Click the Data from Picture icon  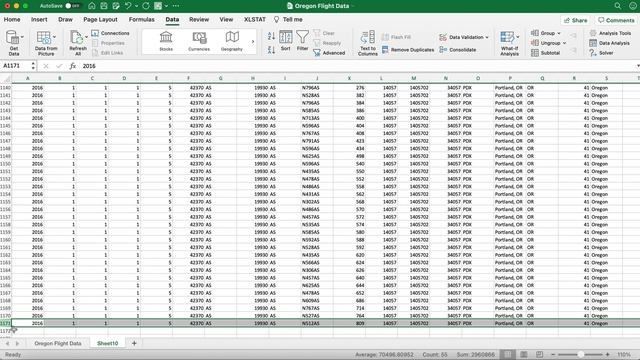coord(43,38)
